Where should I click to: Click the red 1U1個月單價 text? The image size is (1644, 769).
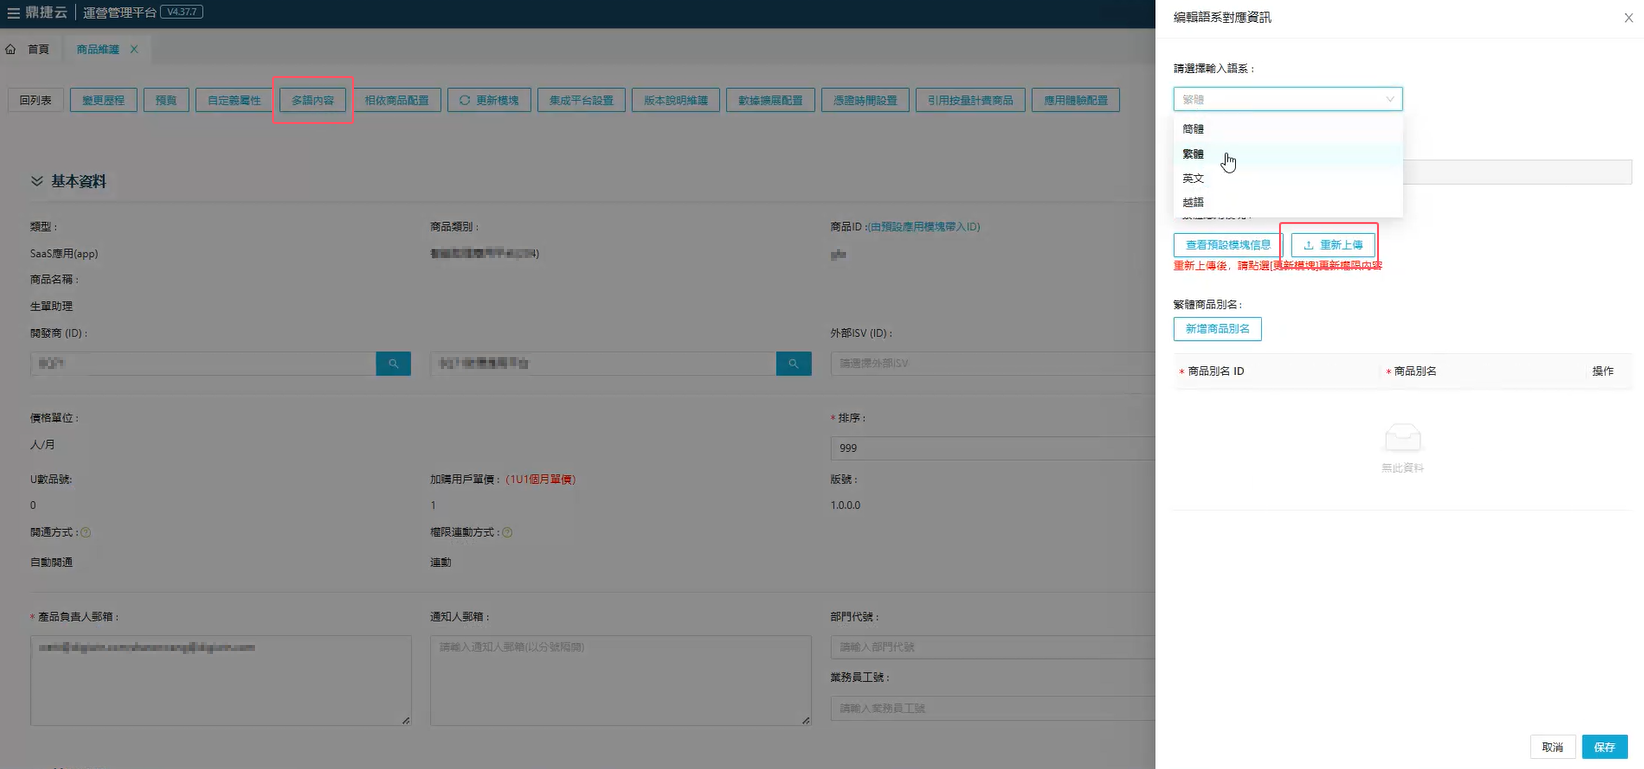(540, 479)
